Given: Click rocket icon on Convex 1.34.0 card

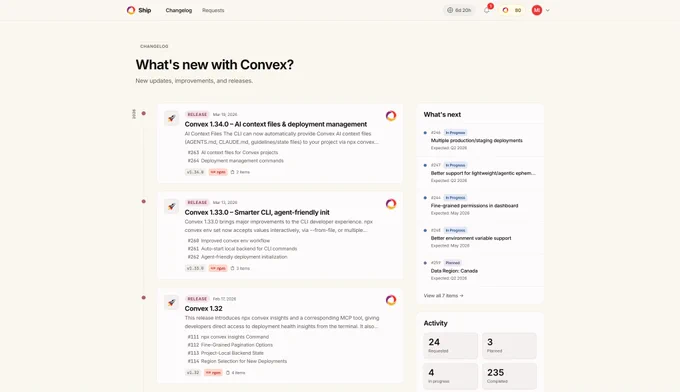Looking at the screenshot, I should (171, 118).
